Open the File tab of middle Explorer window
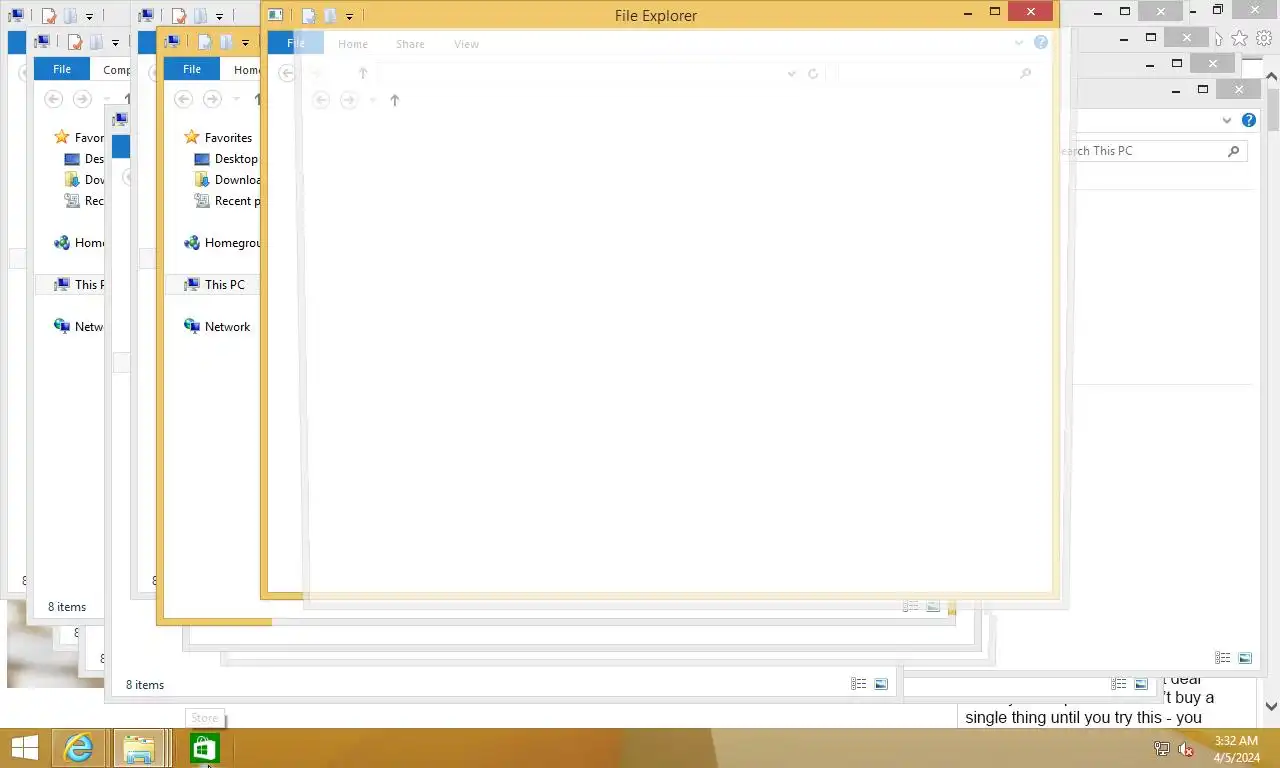 192,69
